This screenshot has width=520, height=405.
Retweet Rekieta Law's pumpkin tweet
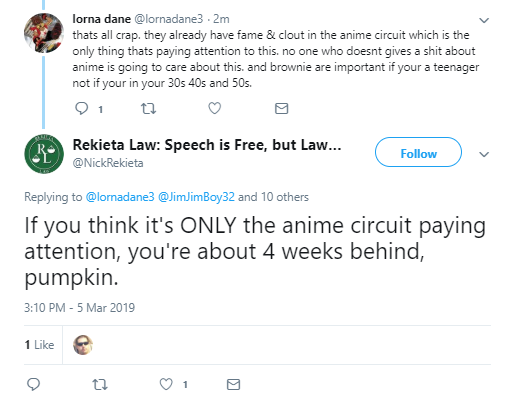(x=100, y=385)
